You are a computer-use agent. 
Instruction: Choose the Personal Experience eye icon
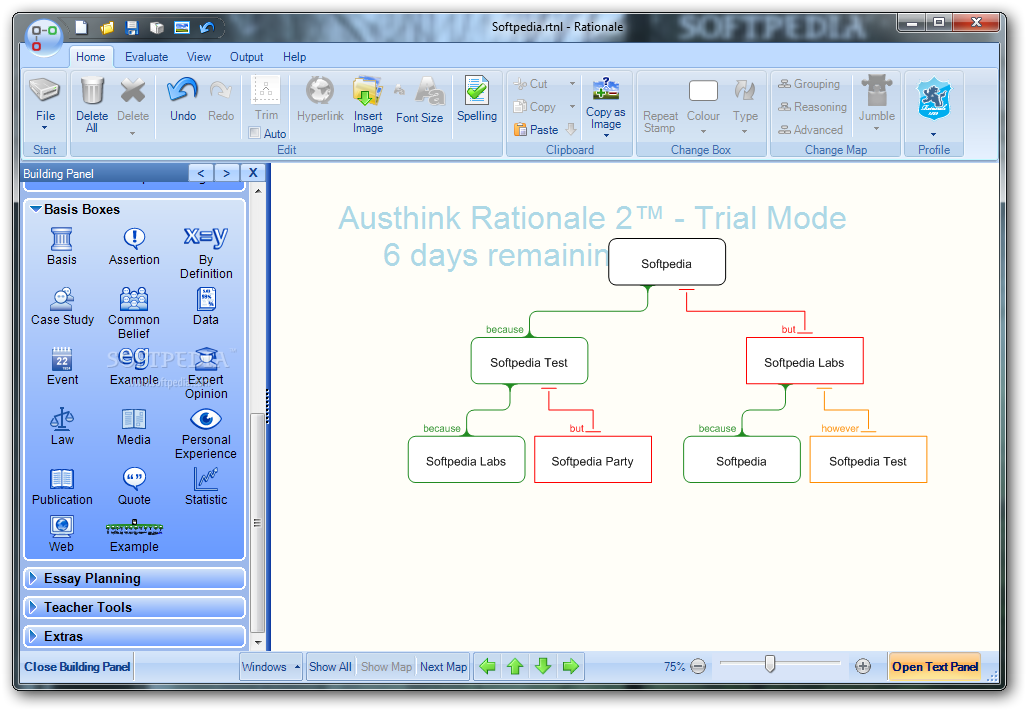(206, 418)
